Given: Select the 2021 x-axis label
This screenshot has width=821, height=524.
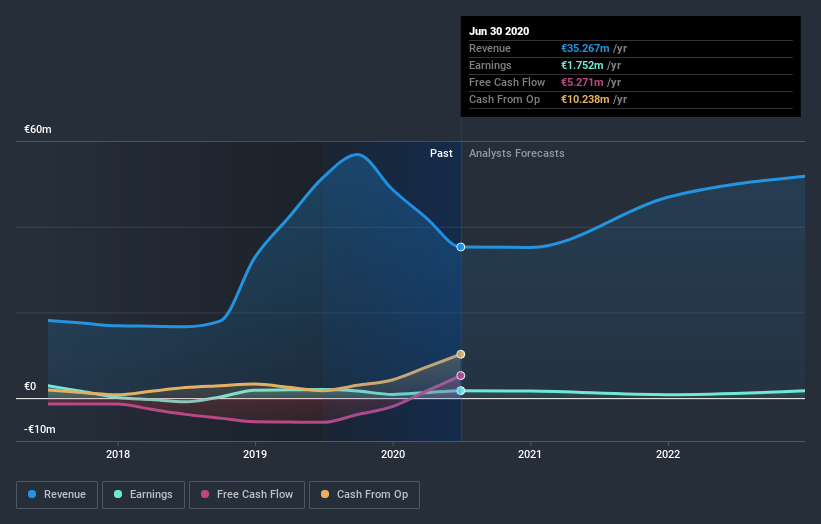Looking at the screenshot, I should (530, 454).
